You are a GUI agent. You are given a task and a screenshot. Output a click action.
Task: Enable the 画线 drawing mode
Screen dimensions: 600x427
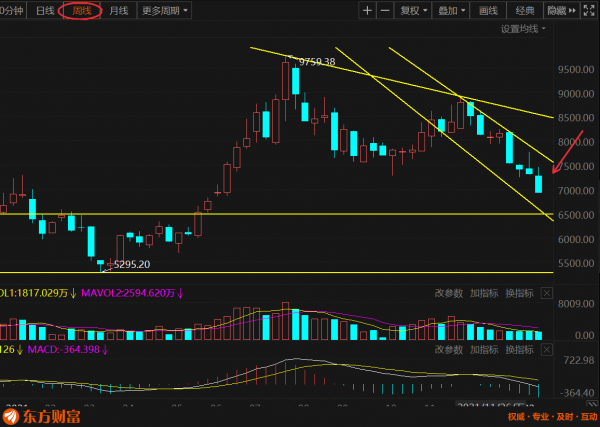point(489,10)
